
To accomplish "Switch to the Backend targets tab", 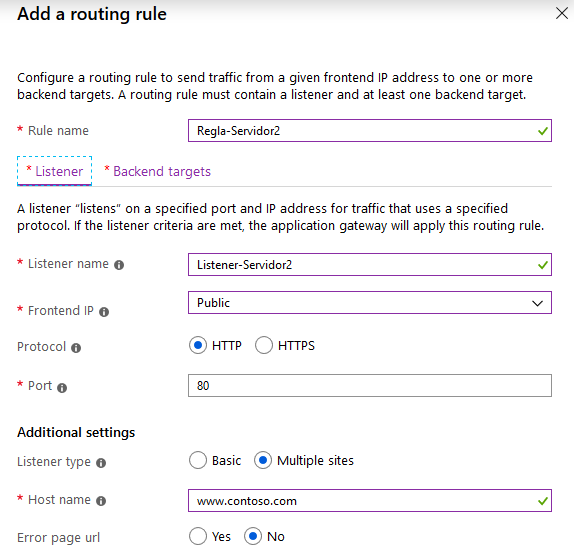I will (x=158, y=171).
